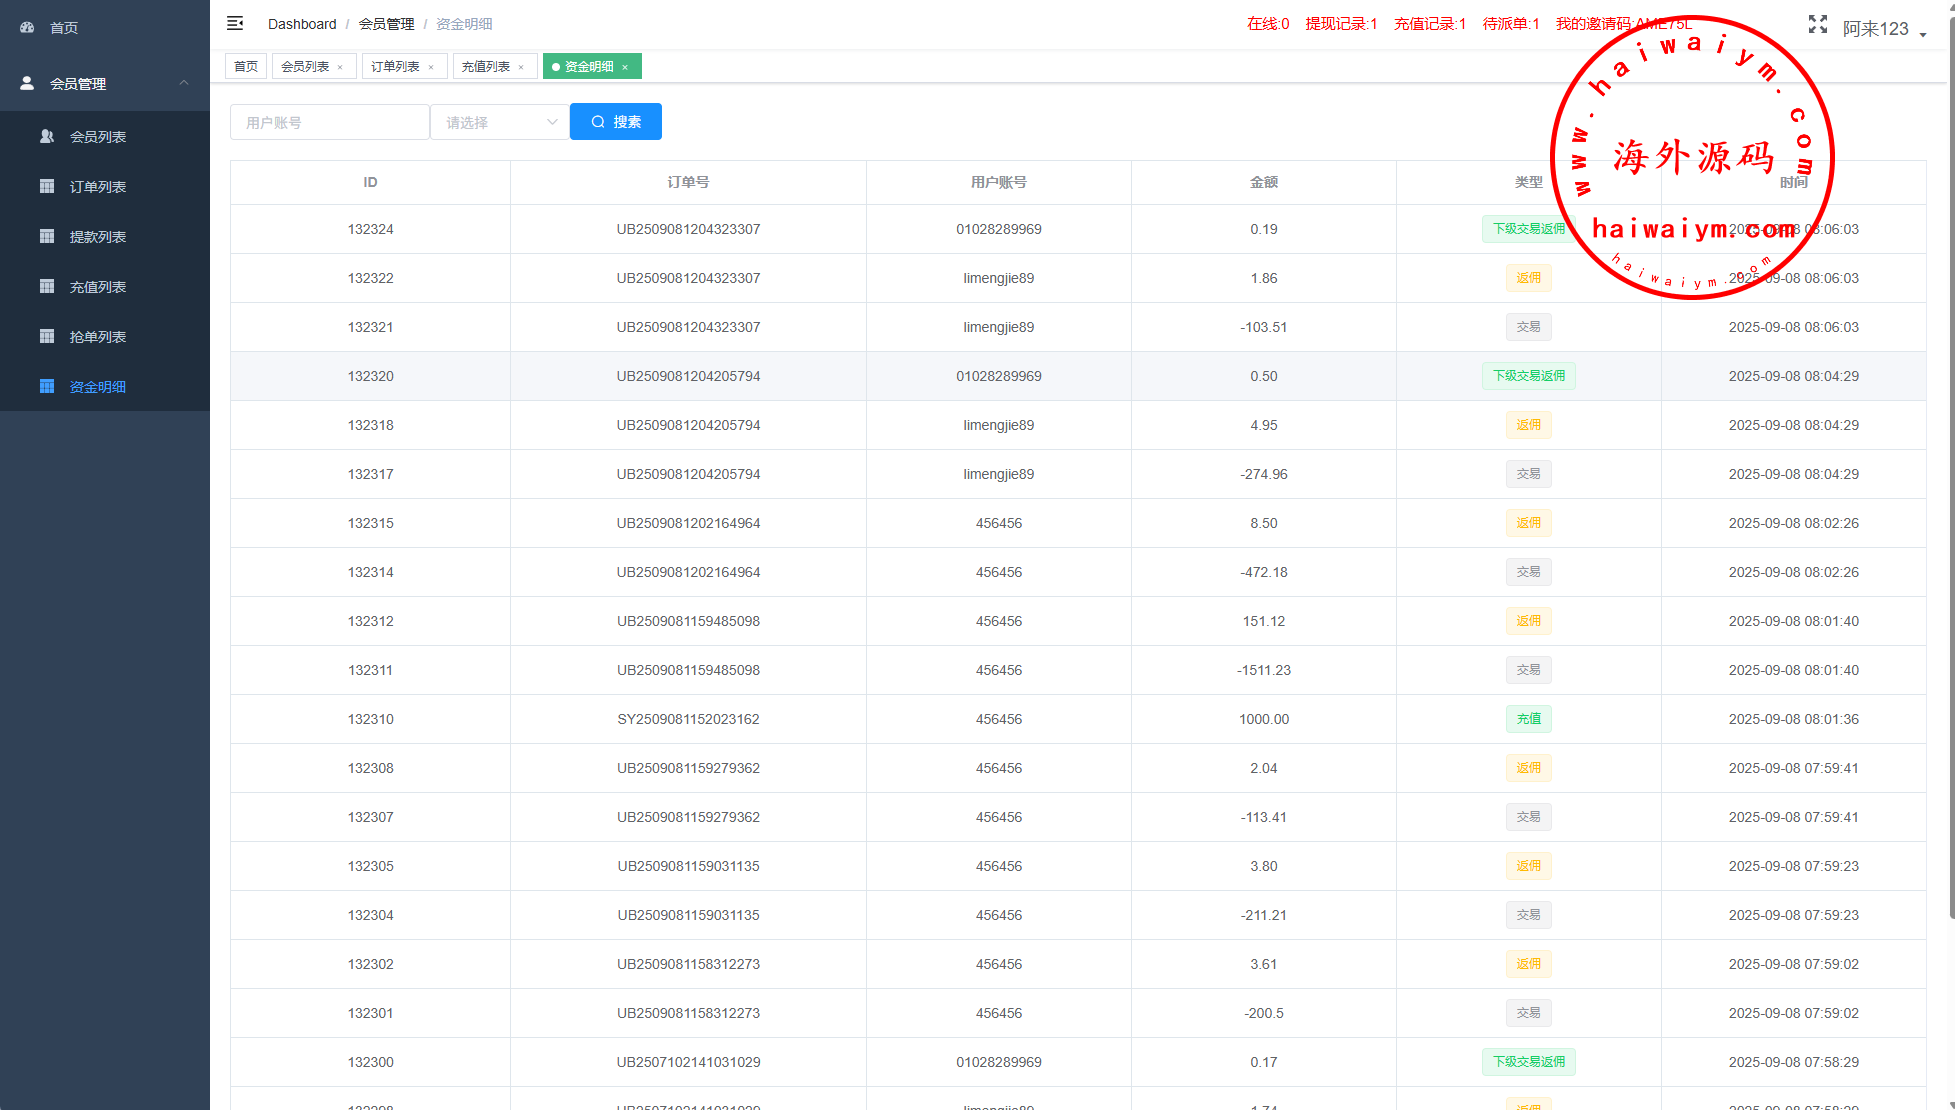Click the blue 搜索 button
The image size is (1955, 1110).
tap(615, 122)
